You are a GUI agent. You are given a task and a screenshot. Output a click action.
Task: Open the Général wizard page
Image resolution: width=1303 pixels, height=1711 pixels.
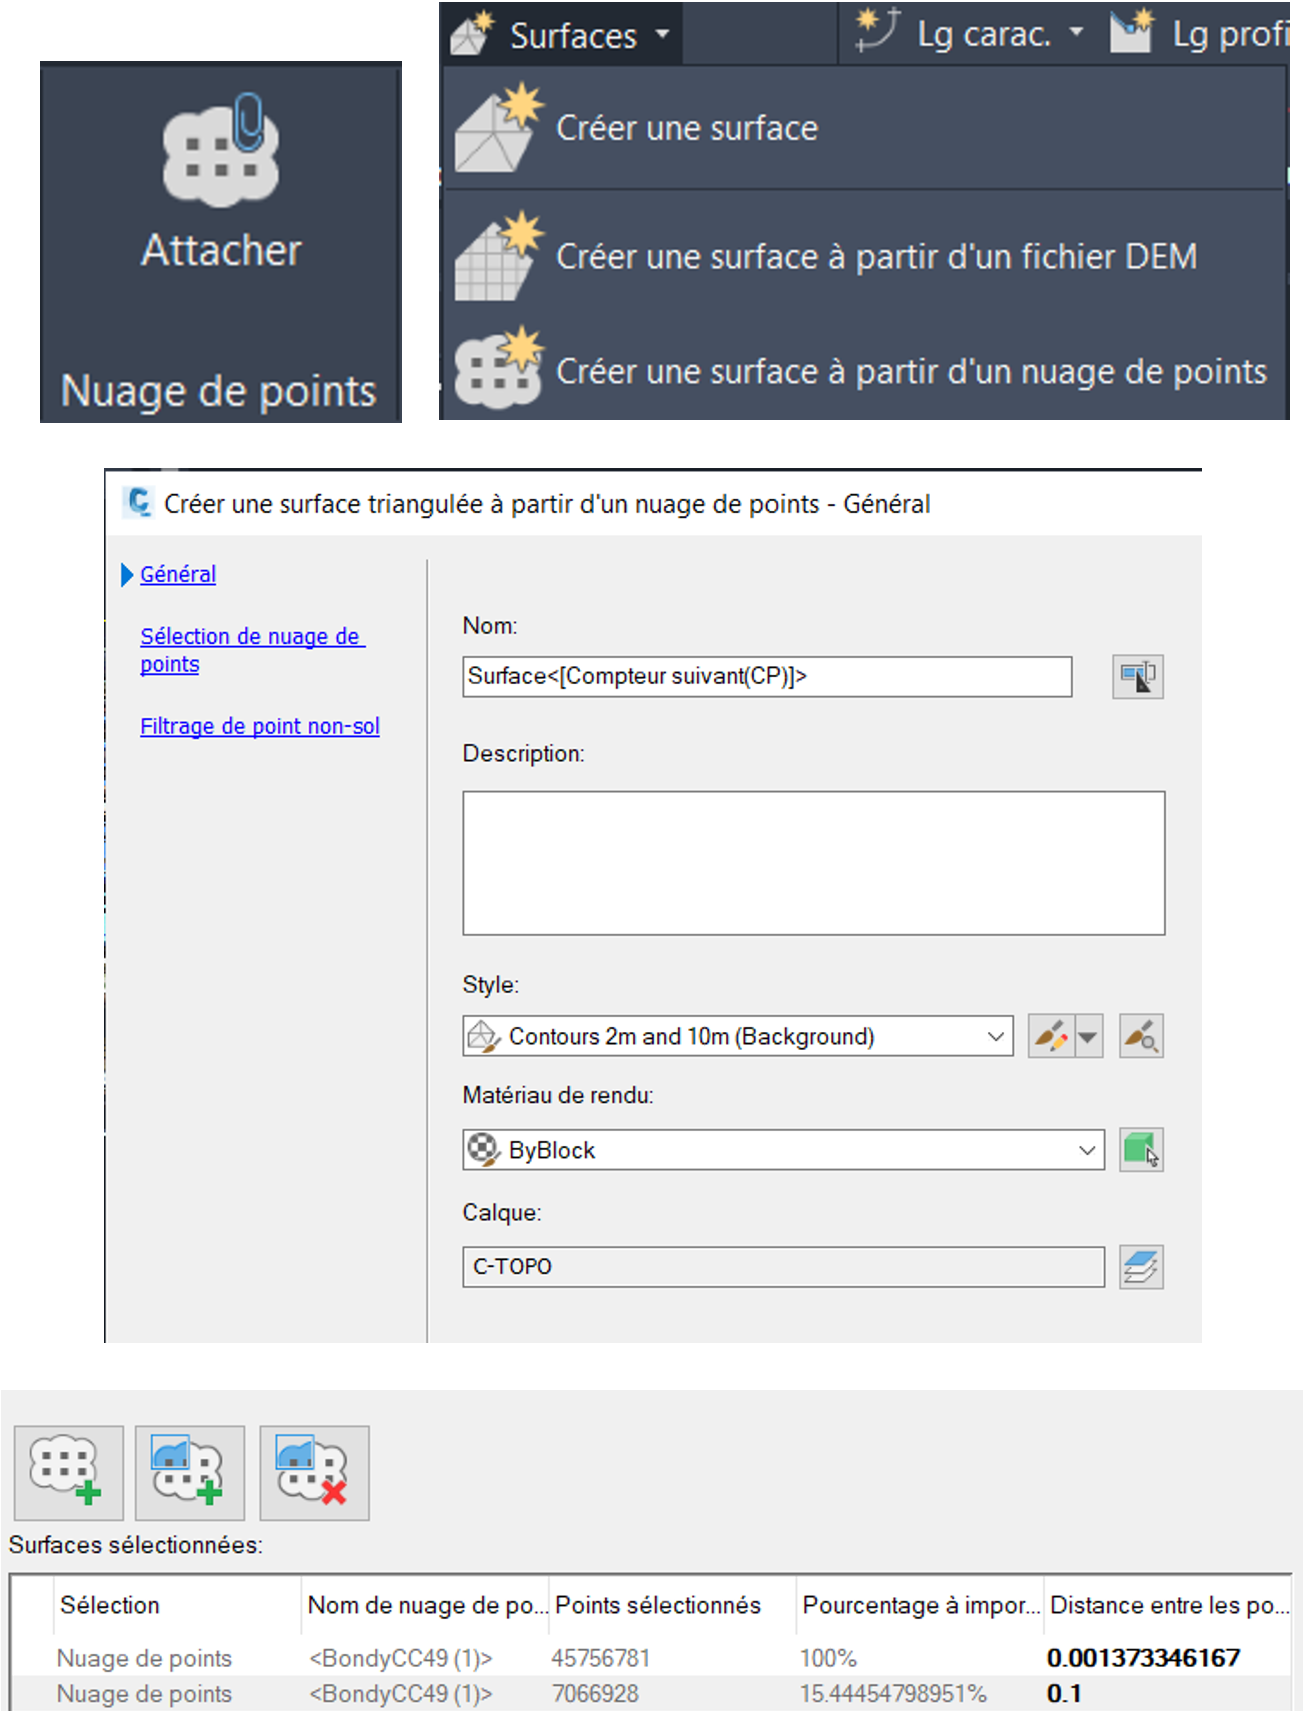178,574
